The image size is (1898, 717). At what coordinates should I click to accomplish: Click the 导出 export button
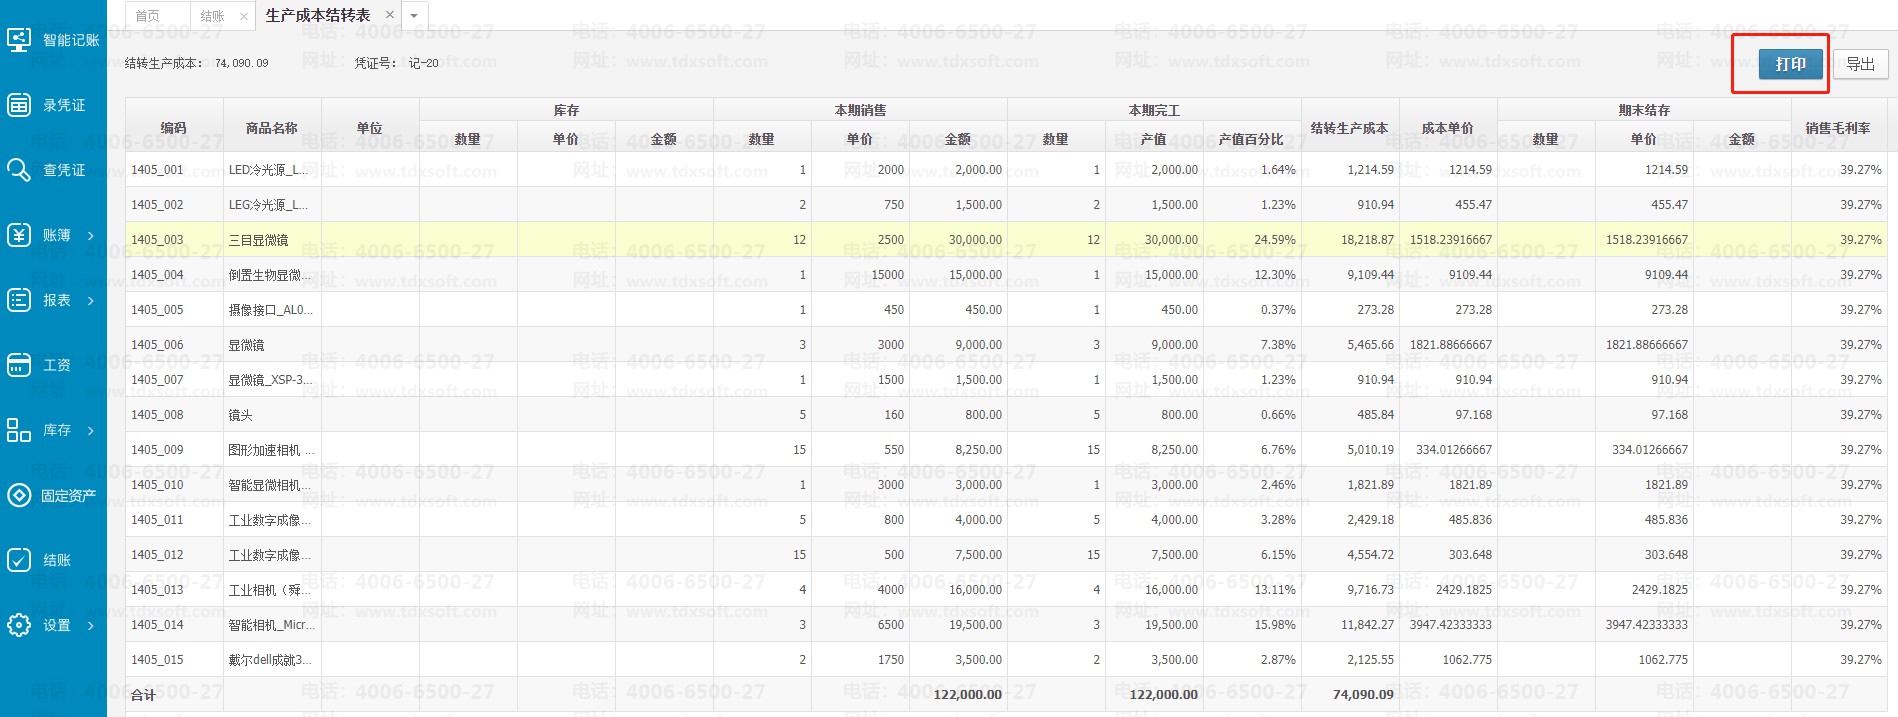point(1860,64)
